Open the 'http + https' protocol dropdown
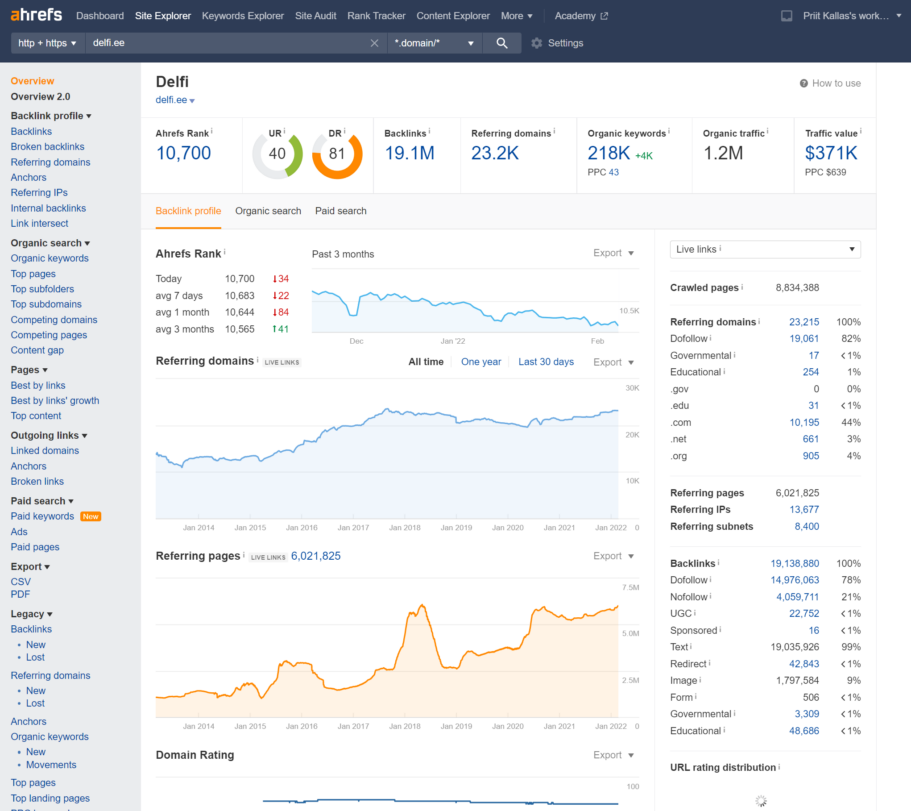 (x=46, y=43)
